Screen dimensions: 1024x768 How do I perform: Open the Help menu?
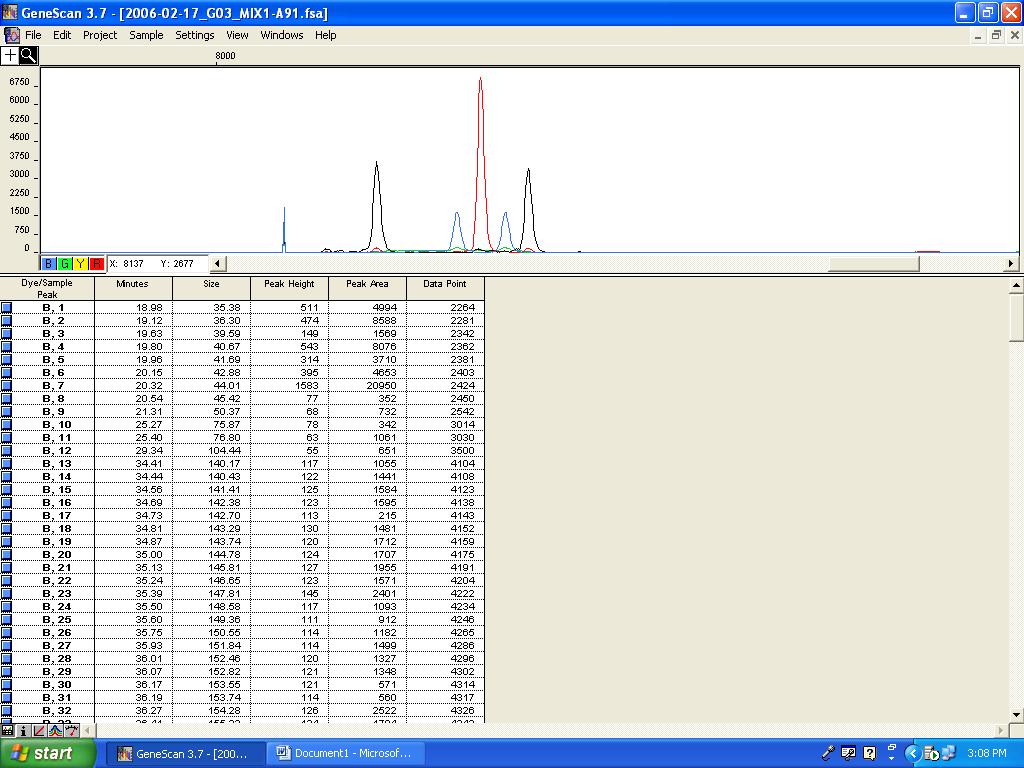[325, 35]
